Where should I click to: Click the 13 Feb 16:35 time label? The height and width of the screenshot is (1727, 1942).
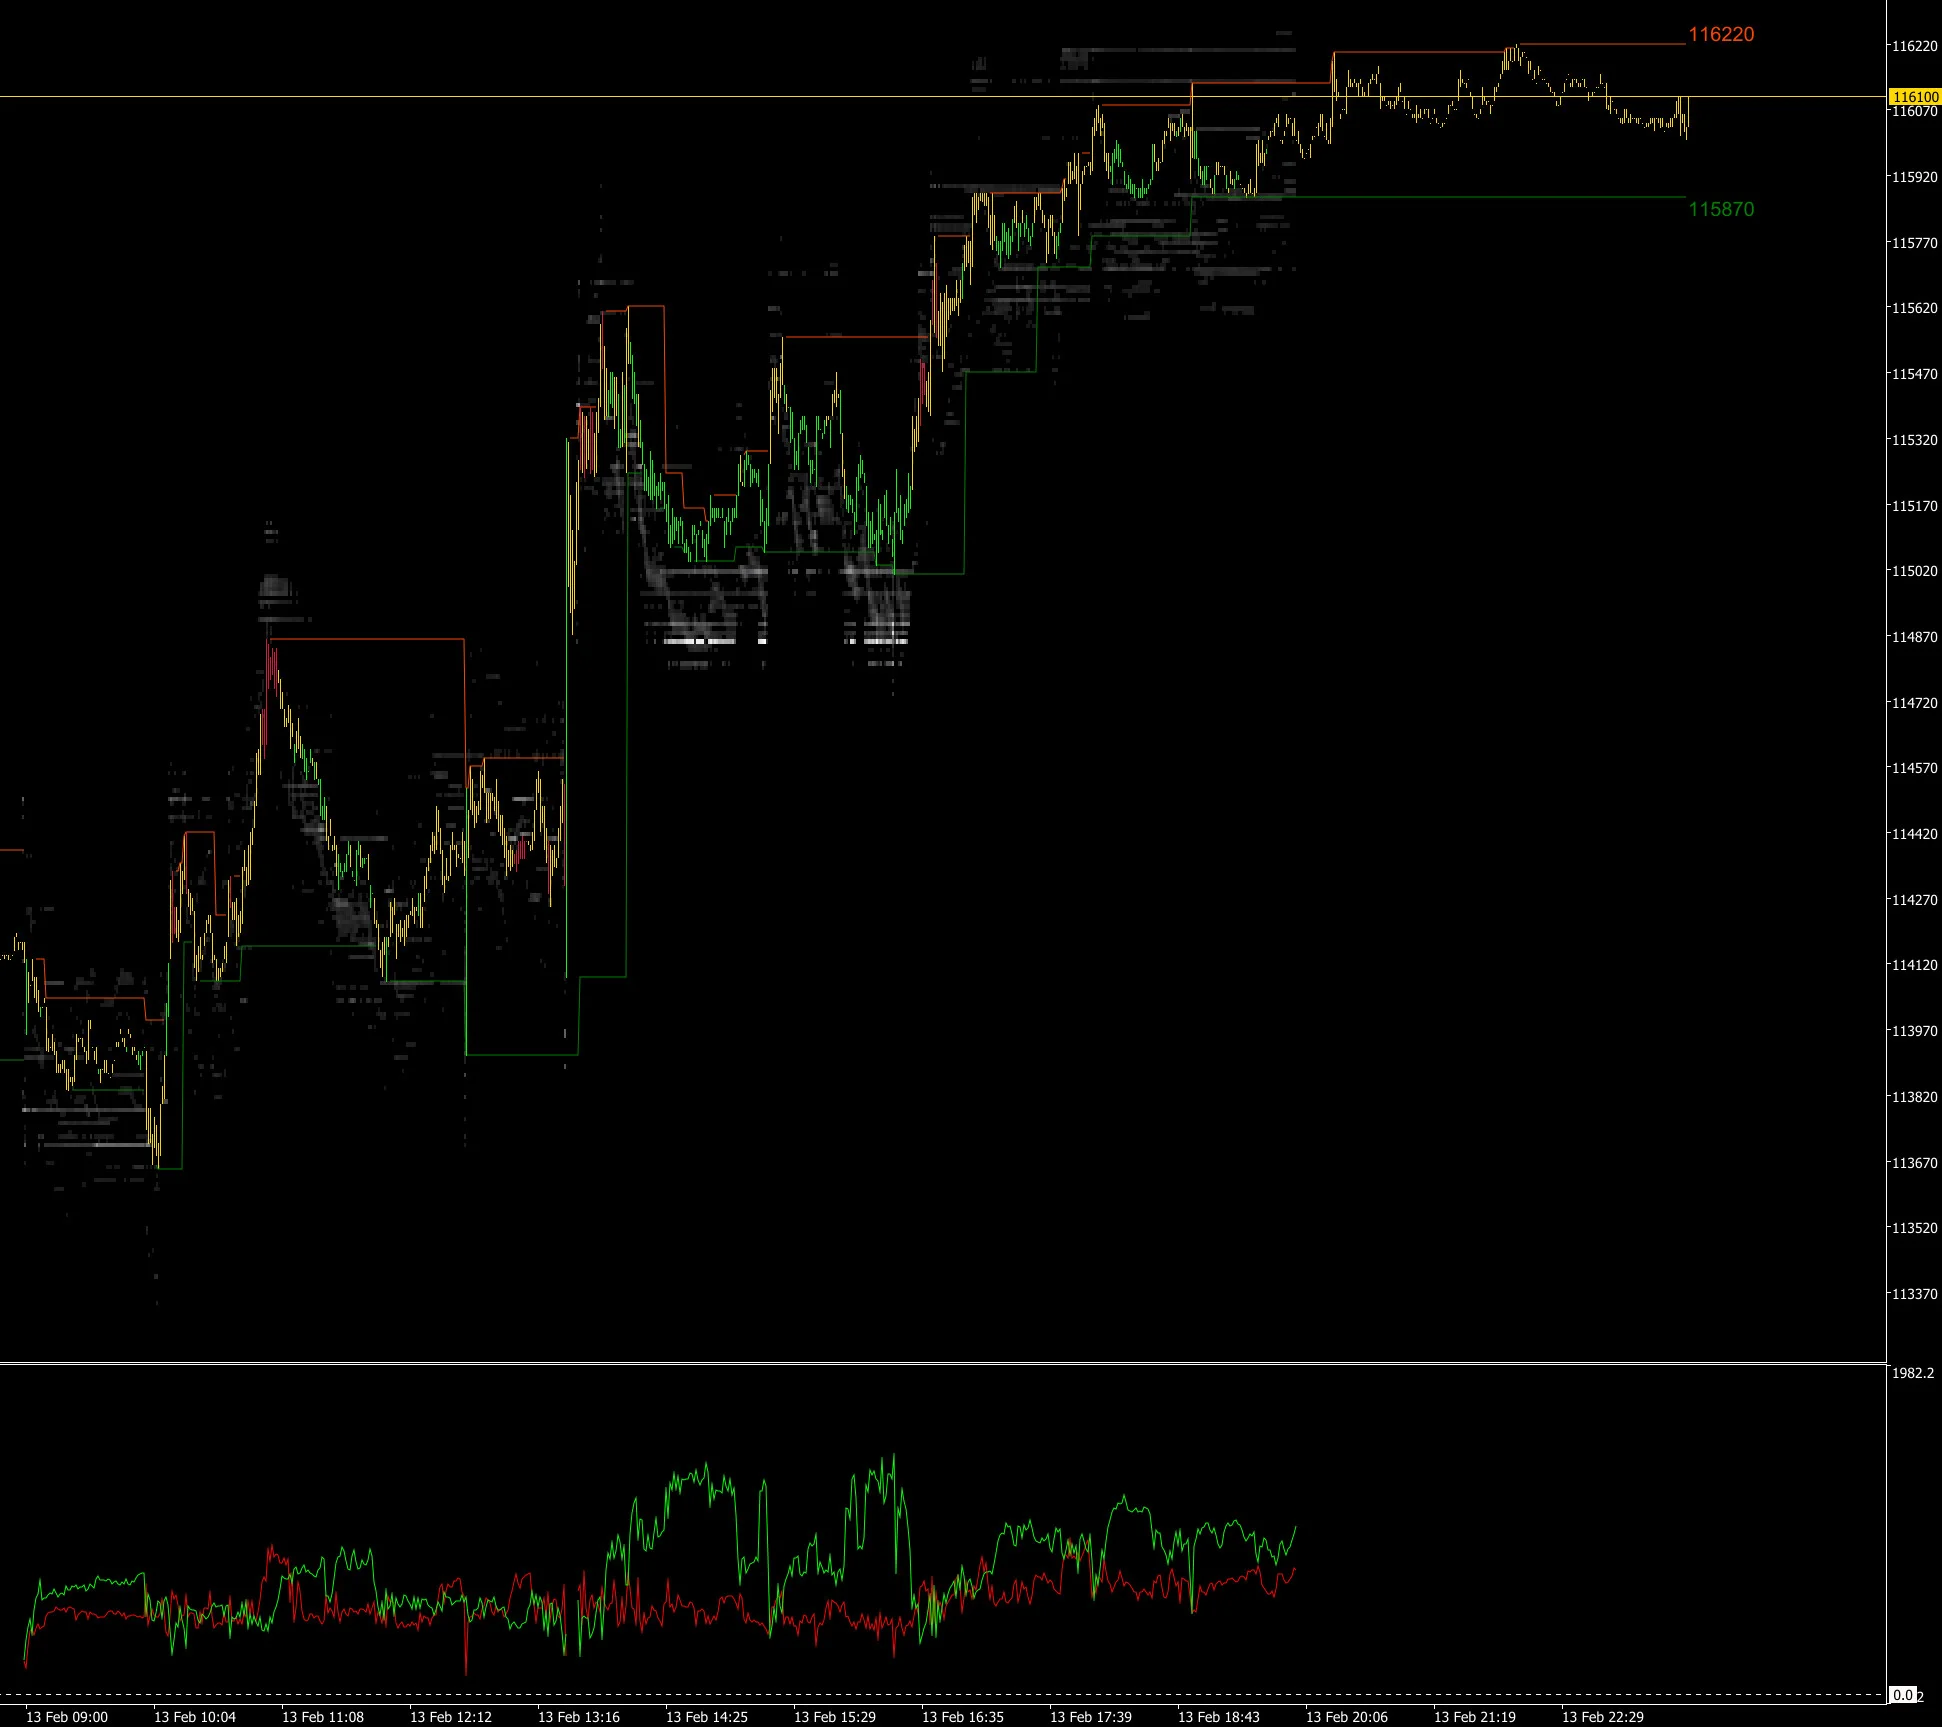963,1717
